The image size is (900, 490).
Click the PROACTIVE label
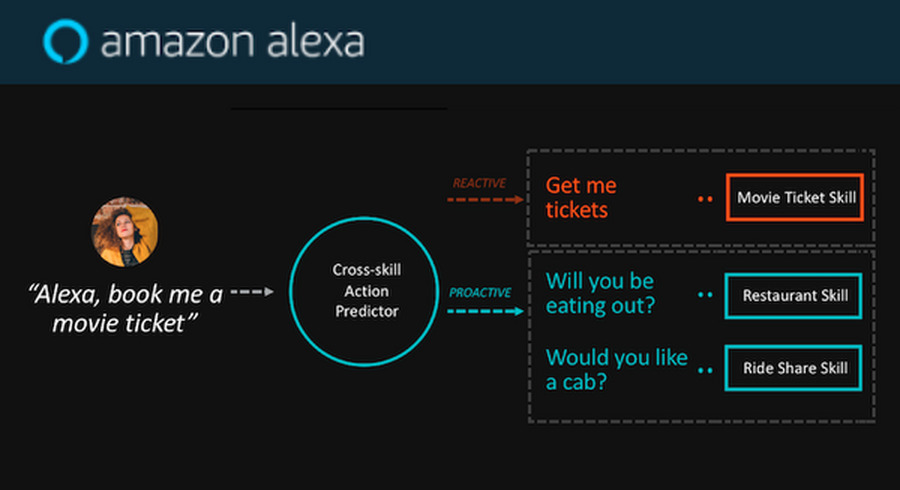(480, 293)
